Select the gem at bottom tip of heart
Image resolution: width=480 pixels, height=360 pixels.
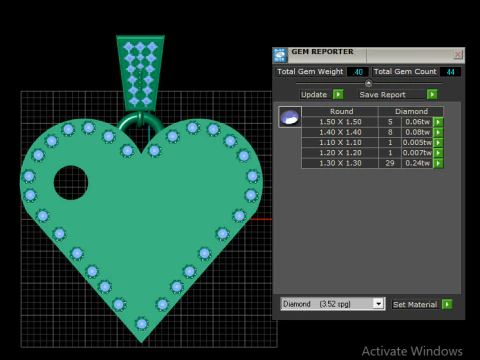[x=142, y=324]
